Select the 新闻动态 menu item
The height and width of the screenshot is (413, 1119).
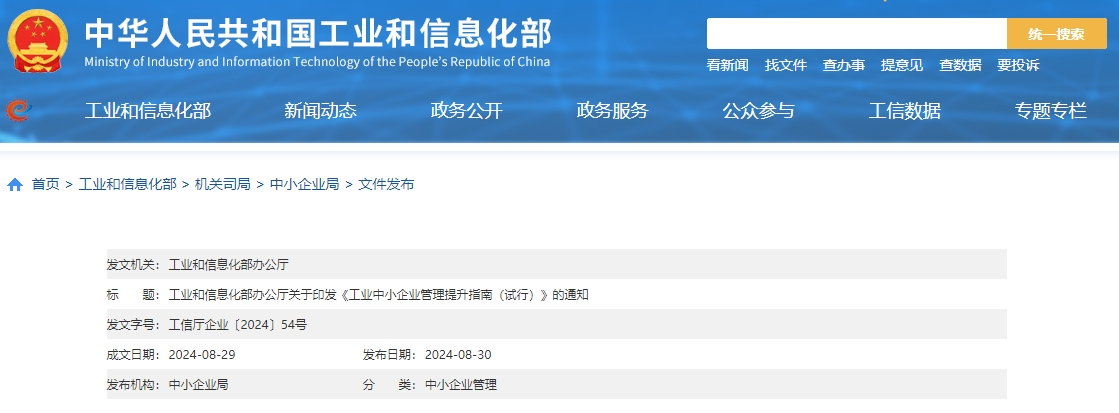pyautogui.click(x=320, y=111)
